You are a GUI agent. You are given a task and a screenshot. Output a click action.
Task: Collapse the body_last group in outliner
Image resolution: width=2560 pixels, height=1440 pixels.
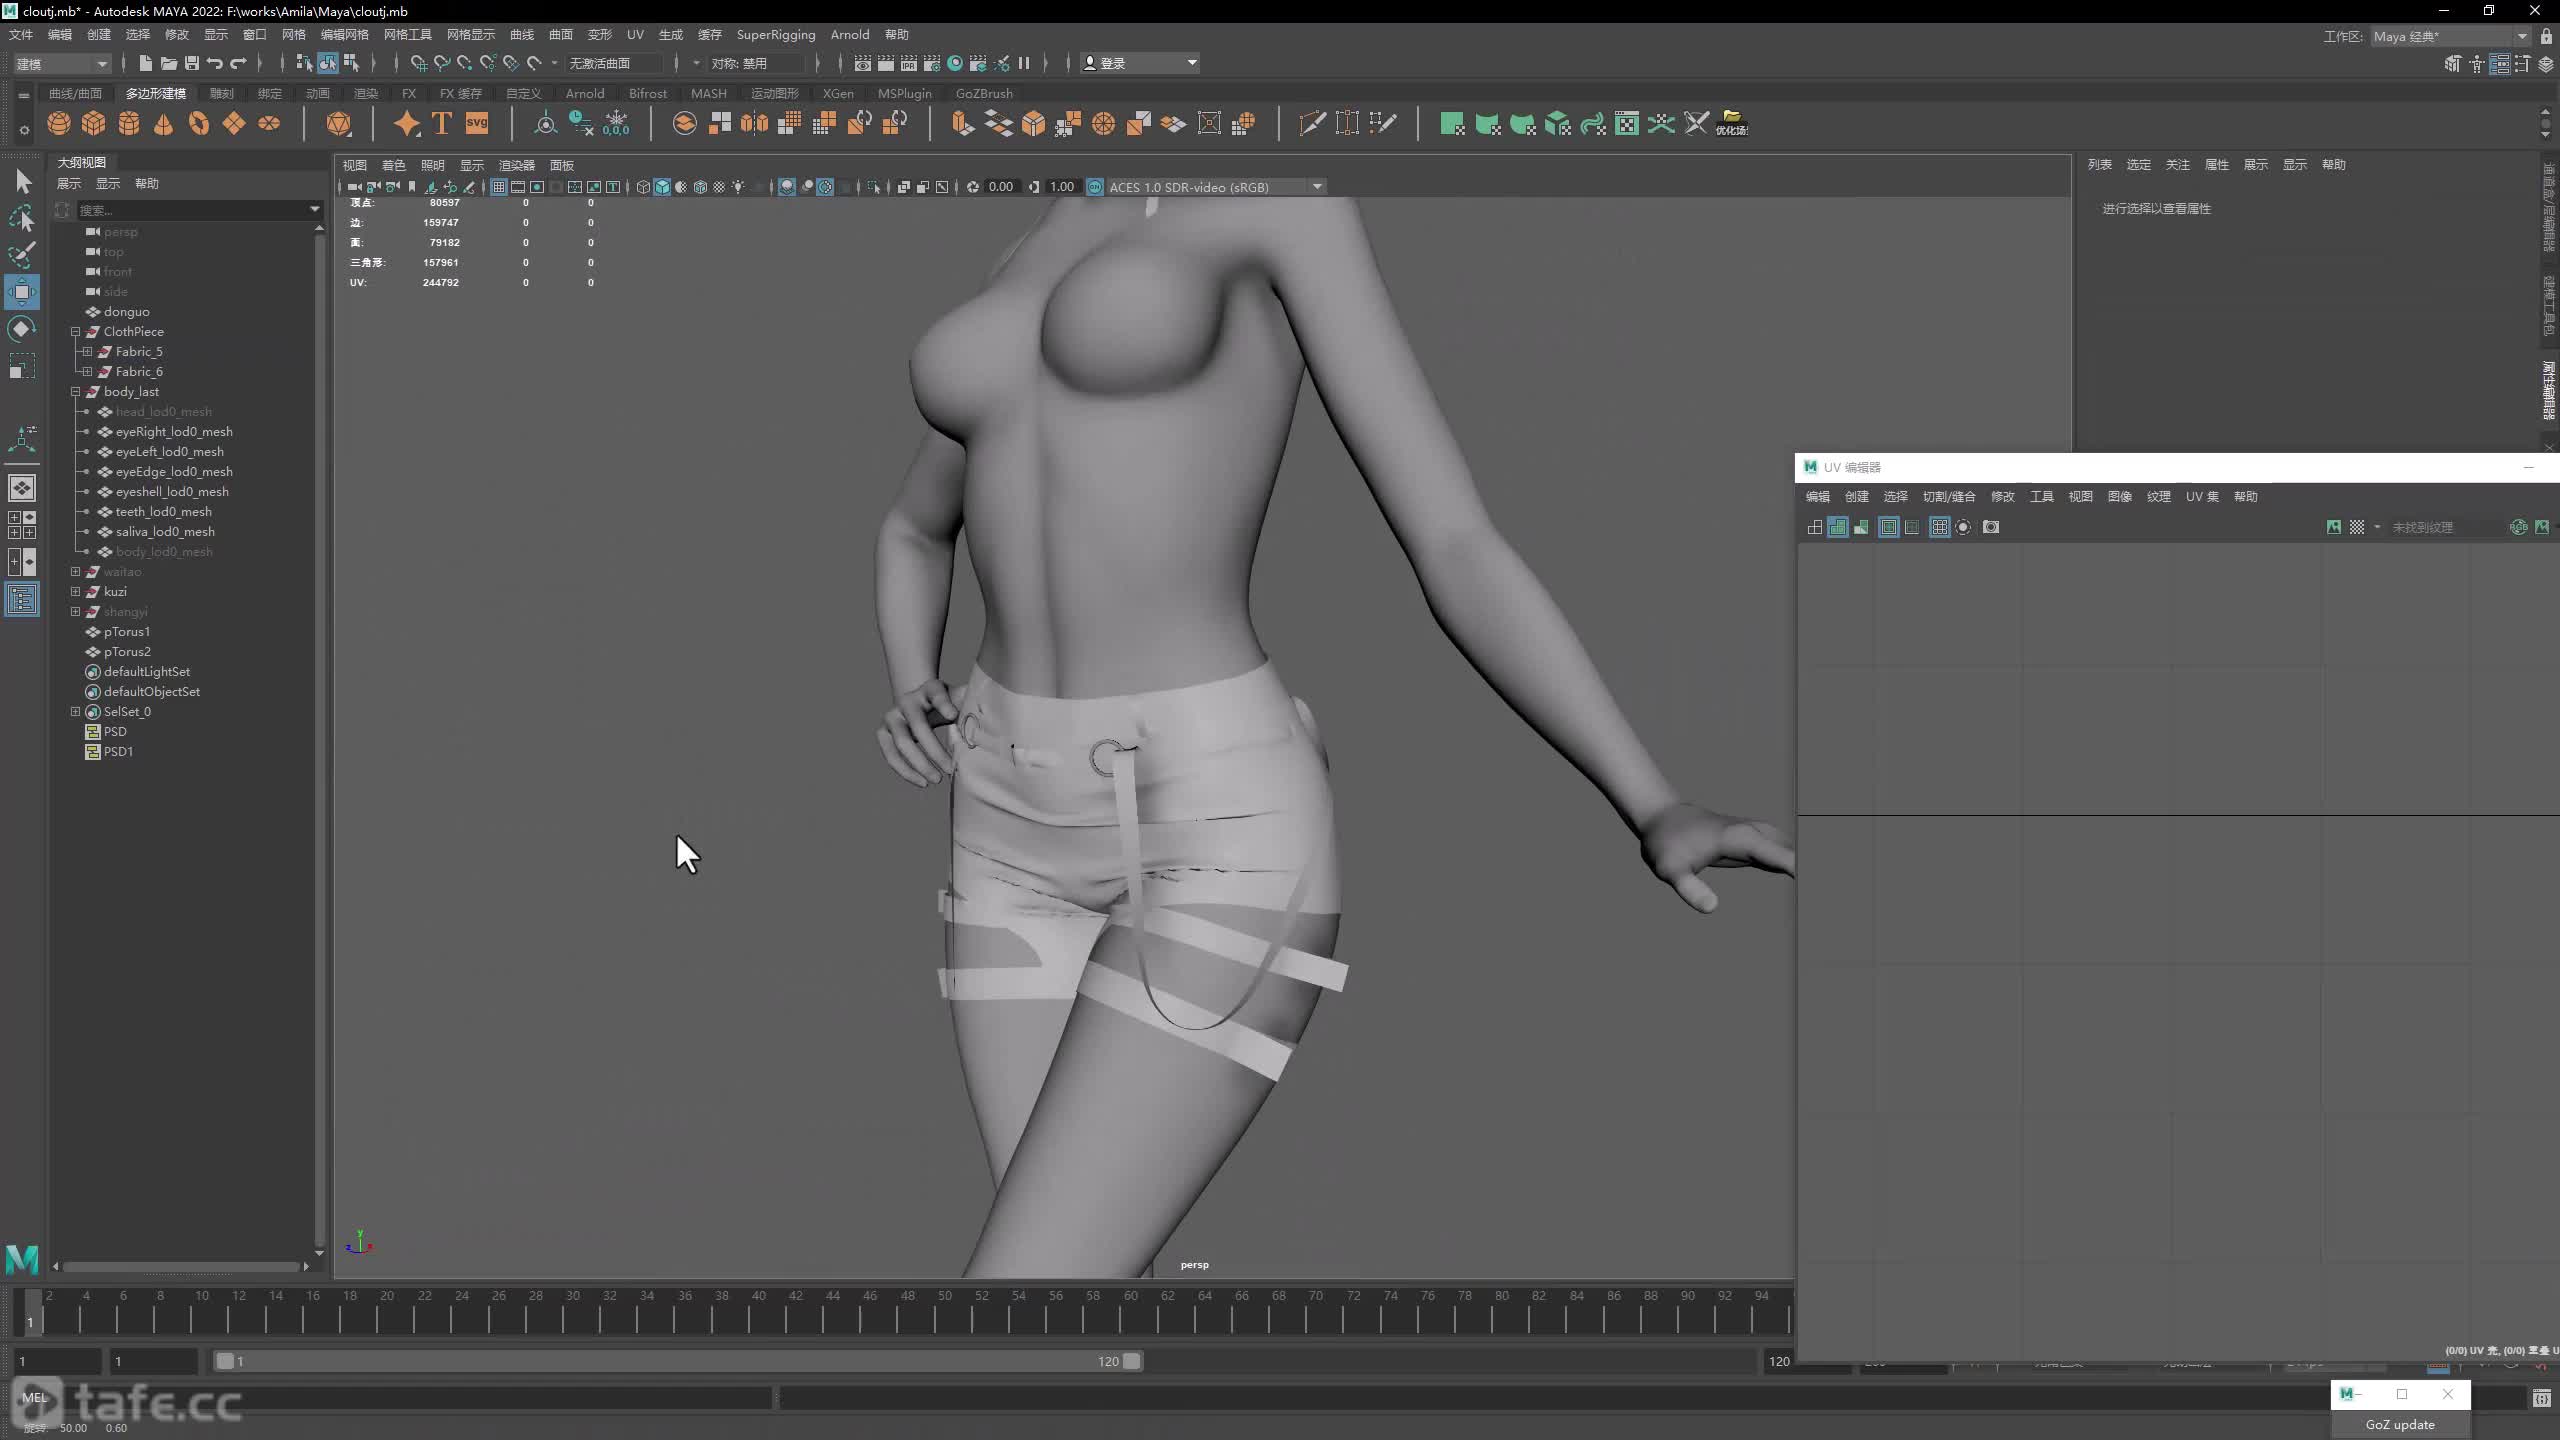75,391
